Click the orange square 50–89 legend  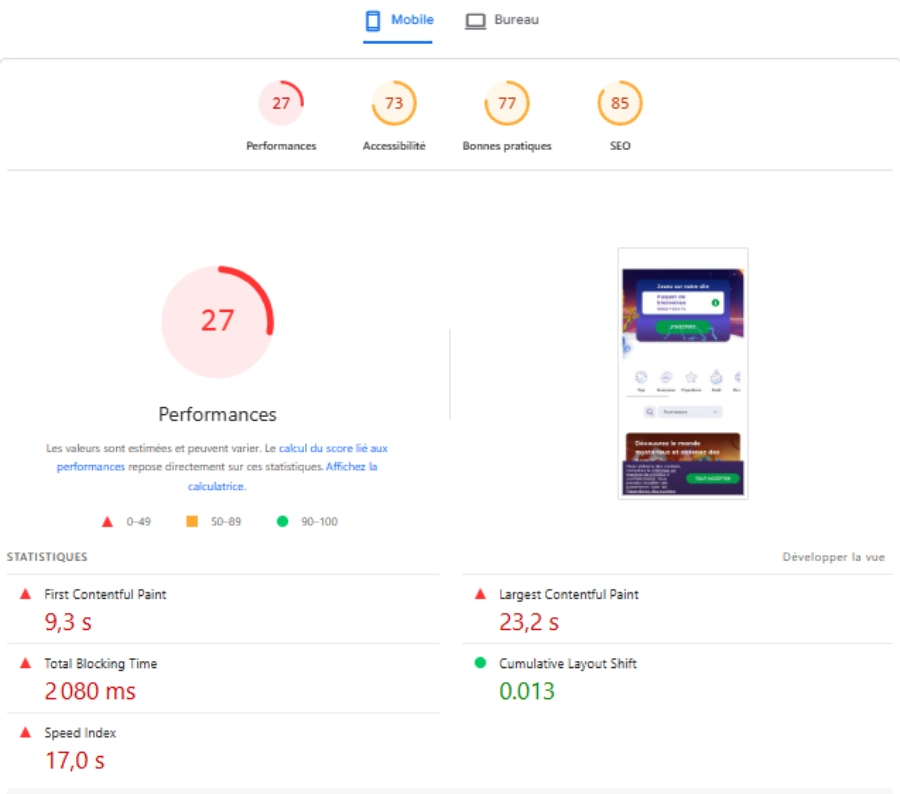192,521
